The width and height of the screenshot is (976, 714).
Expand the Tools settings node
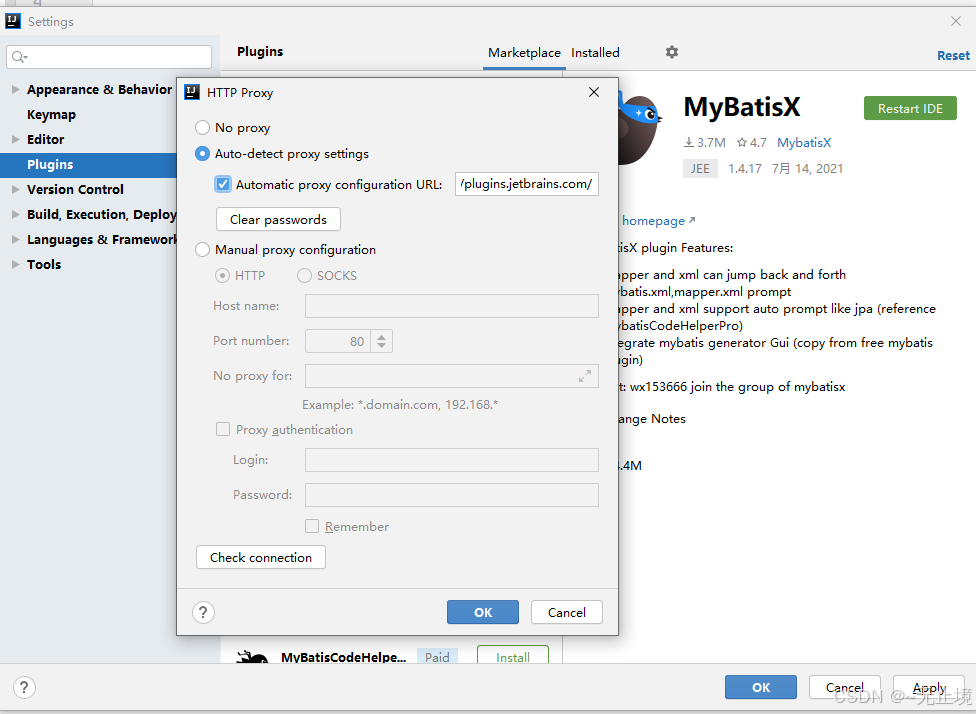[x=16, y=264]
